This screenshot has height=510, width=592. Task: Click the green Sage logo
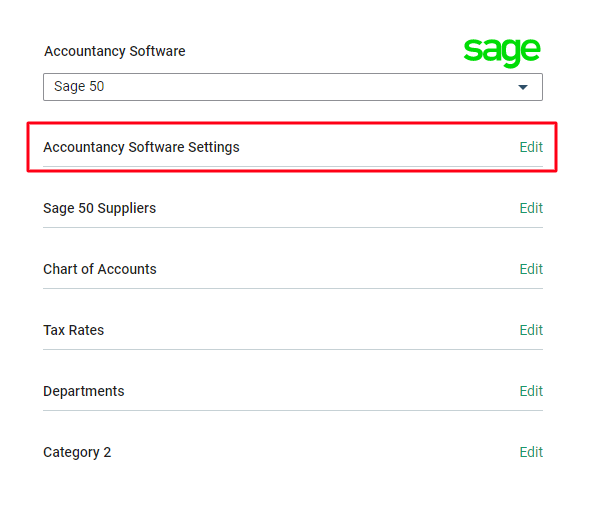coord(502,52)
